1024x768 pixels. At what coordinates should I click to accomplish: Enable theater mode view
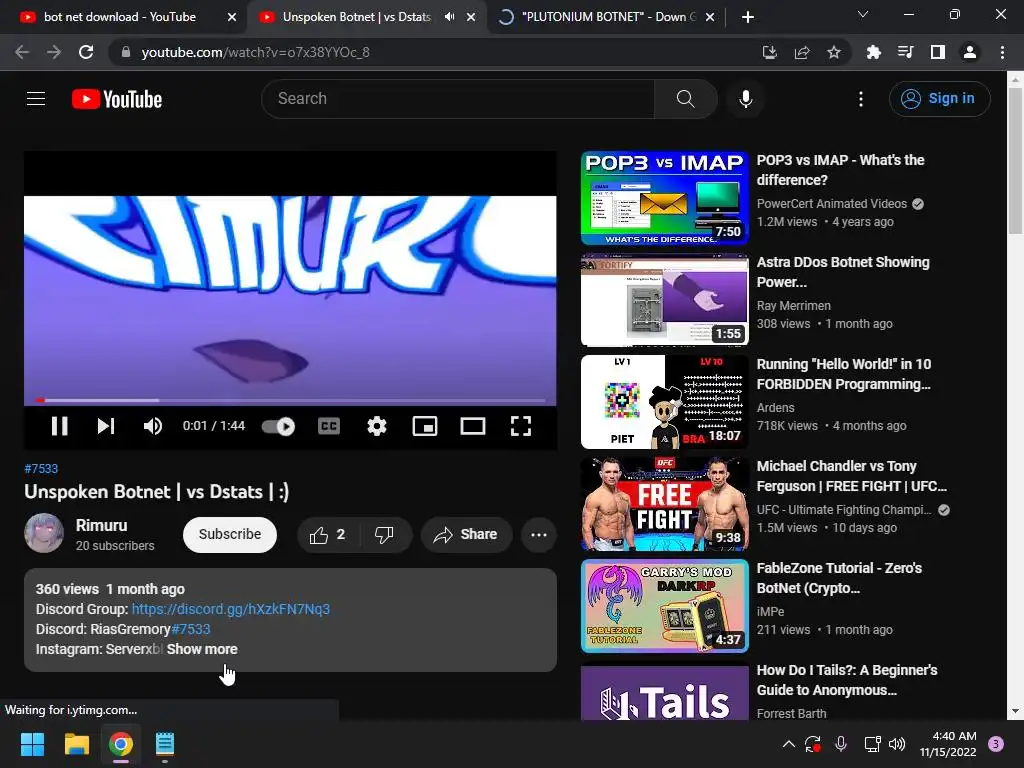(473, 426)
